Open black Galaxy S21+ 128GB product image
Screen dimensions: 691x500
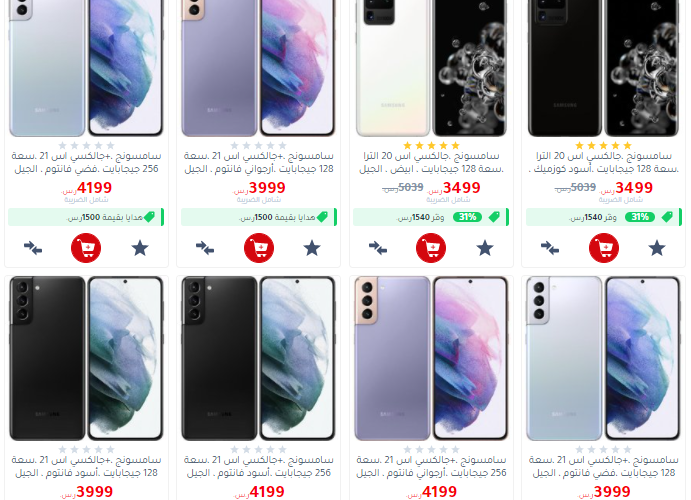tap(86, 359)
